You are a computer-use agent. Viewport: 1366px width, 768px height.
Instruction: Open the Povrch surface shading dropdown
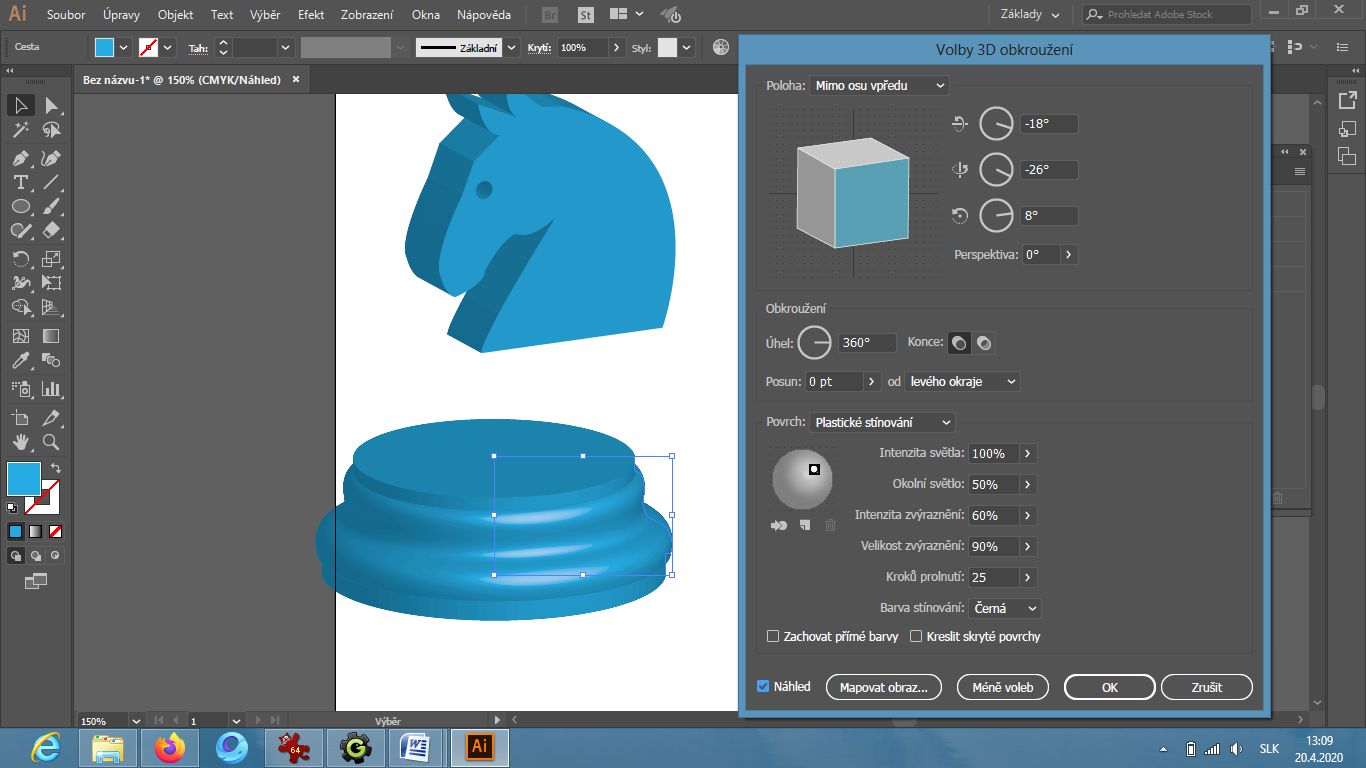coord(882,422)
